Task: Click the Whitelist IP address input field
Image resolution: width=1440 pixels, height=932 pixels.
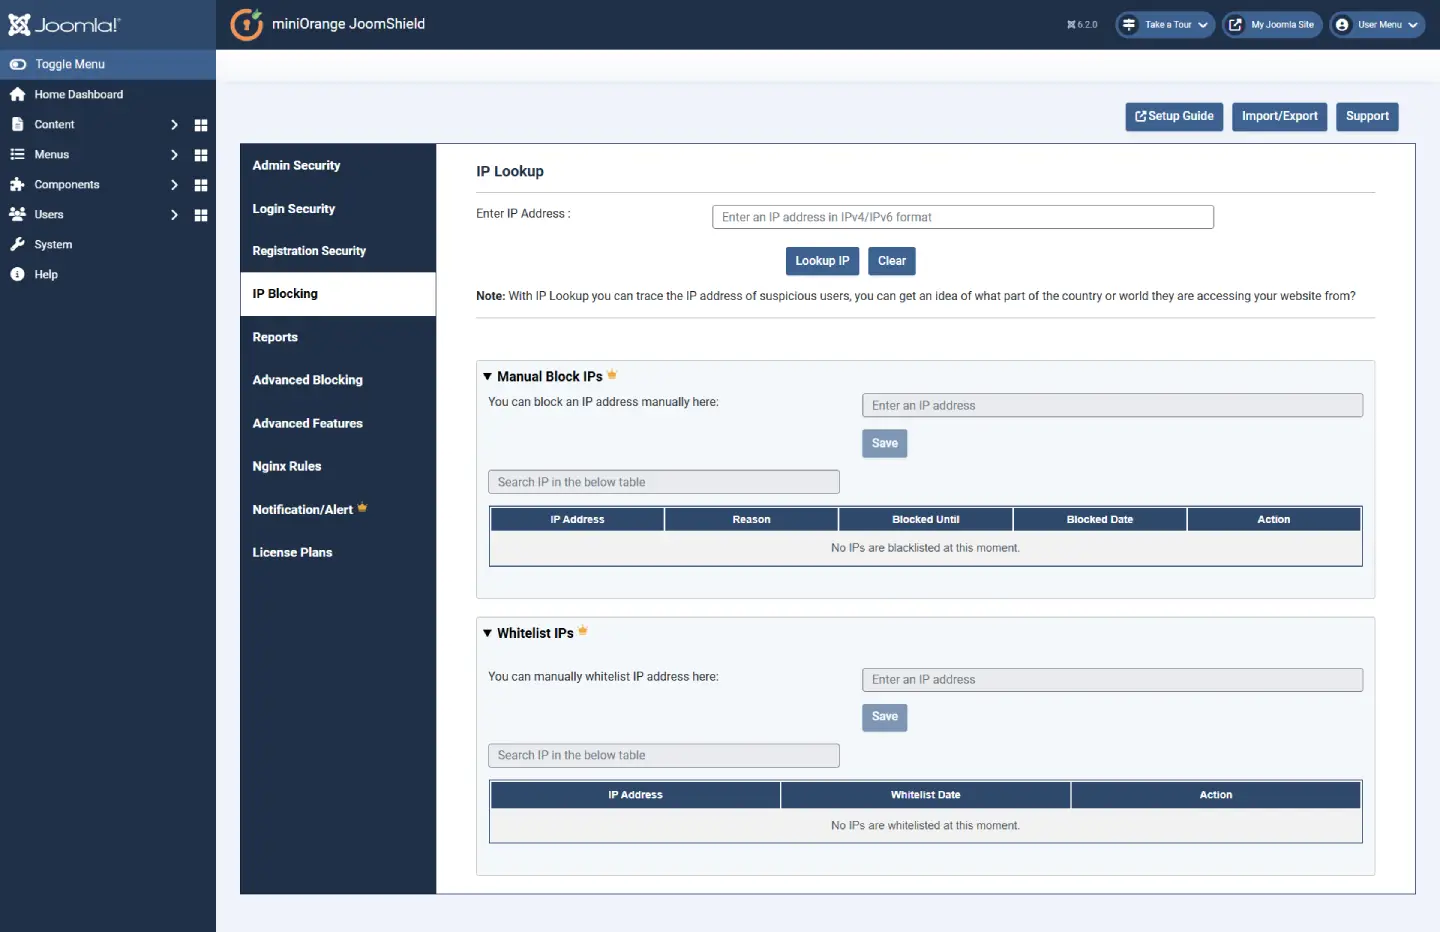Action: (x=1112, y=680)
